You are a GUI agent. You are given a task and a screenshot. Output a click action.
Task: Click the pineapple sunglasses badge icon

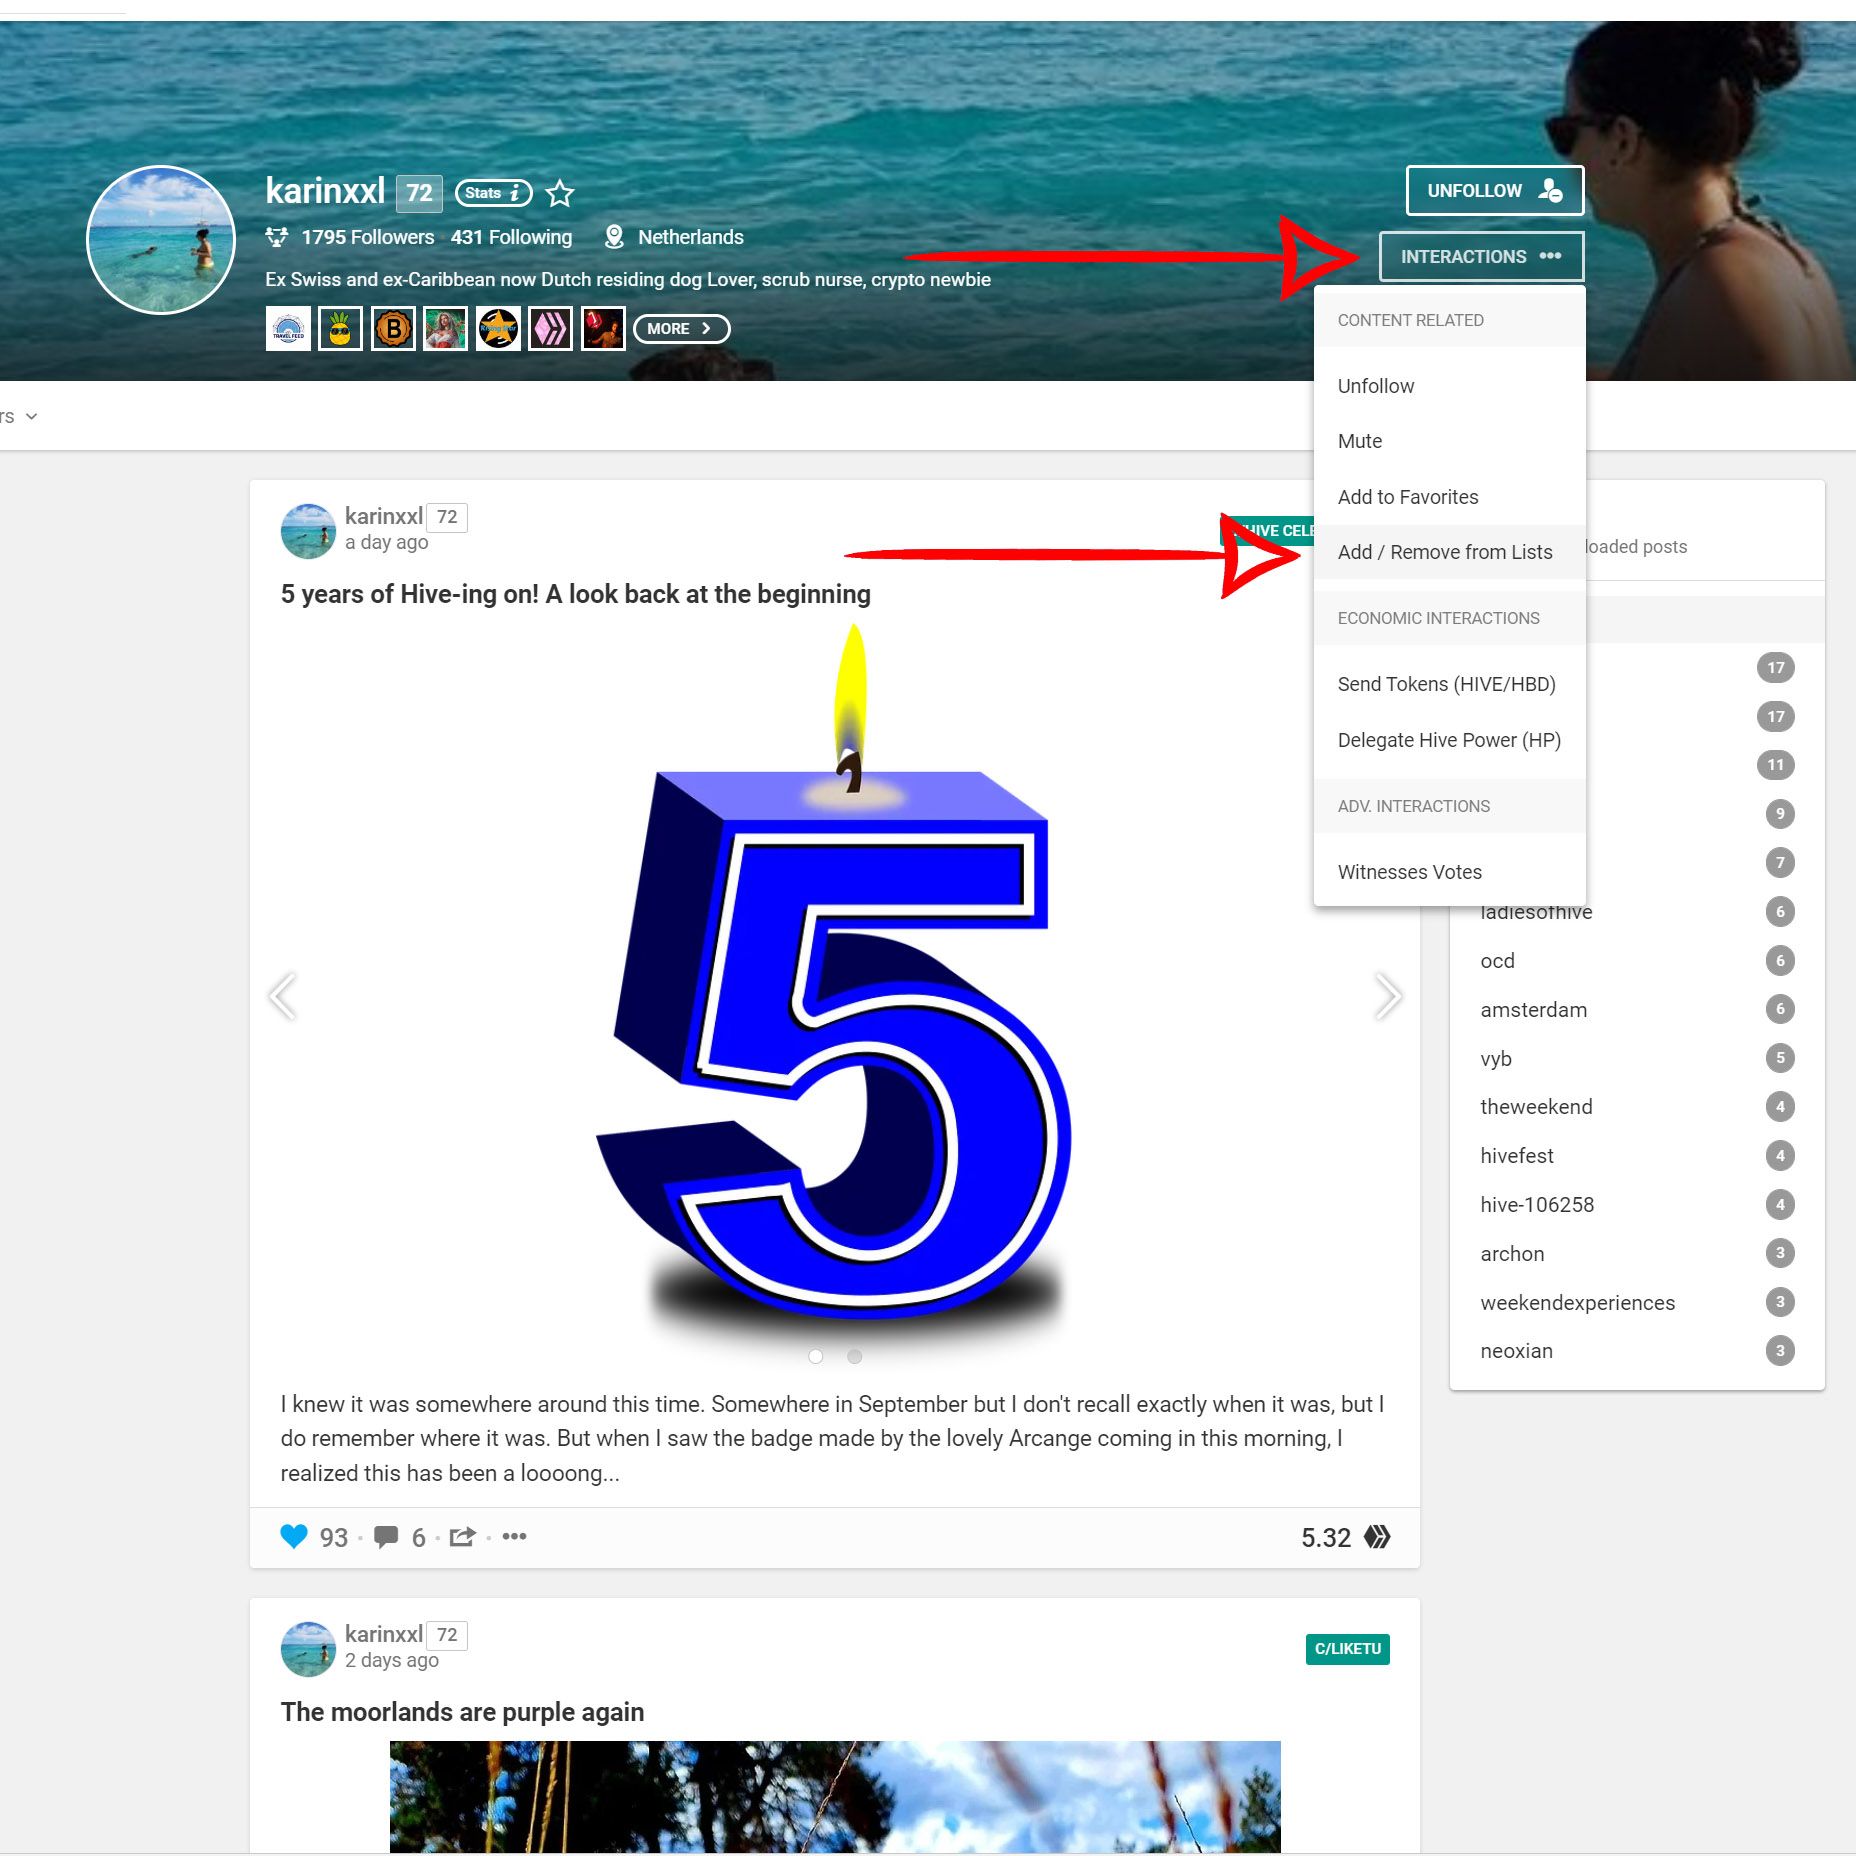click(x=340, y=329)
